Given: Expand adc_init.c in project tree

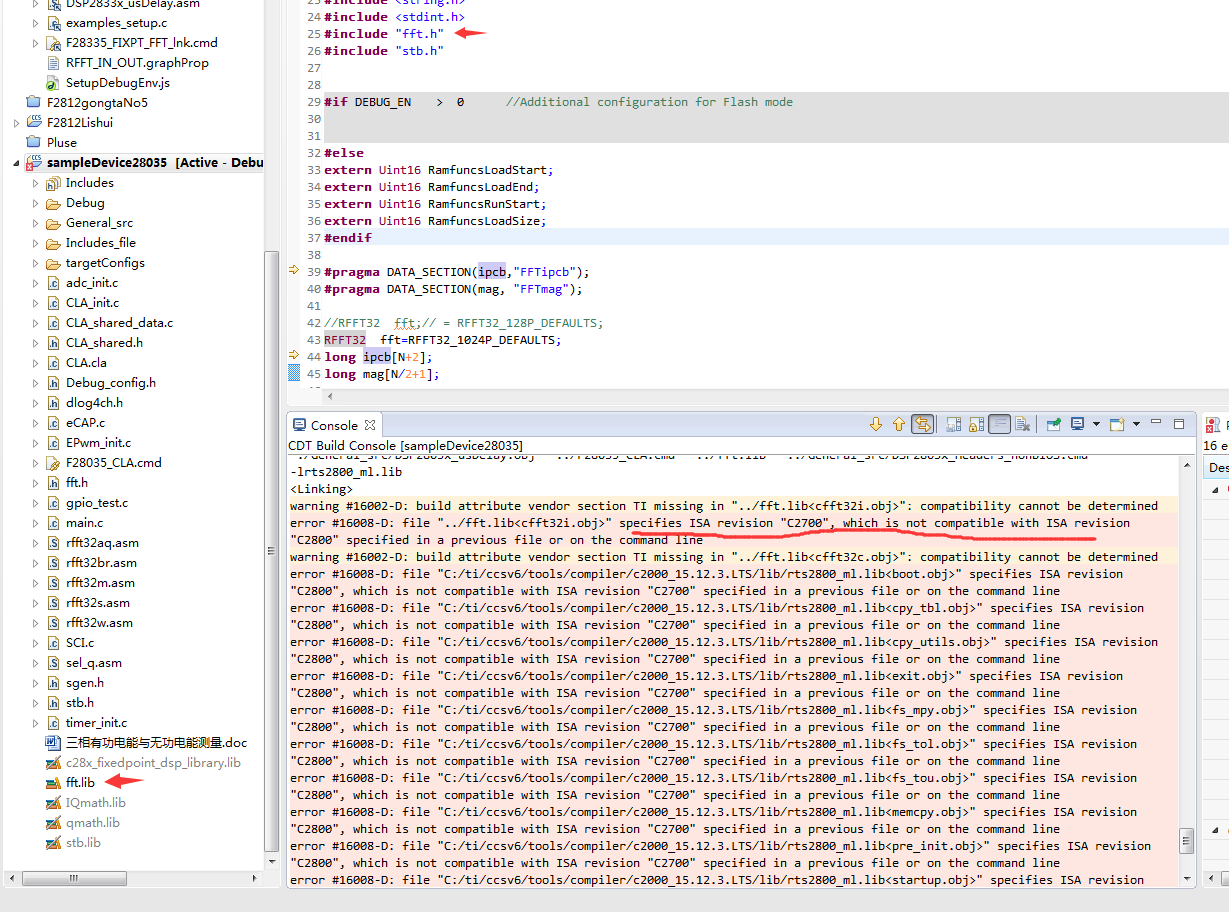Looking at the screenshot, I should coord(36,283).
